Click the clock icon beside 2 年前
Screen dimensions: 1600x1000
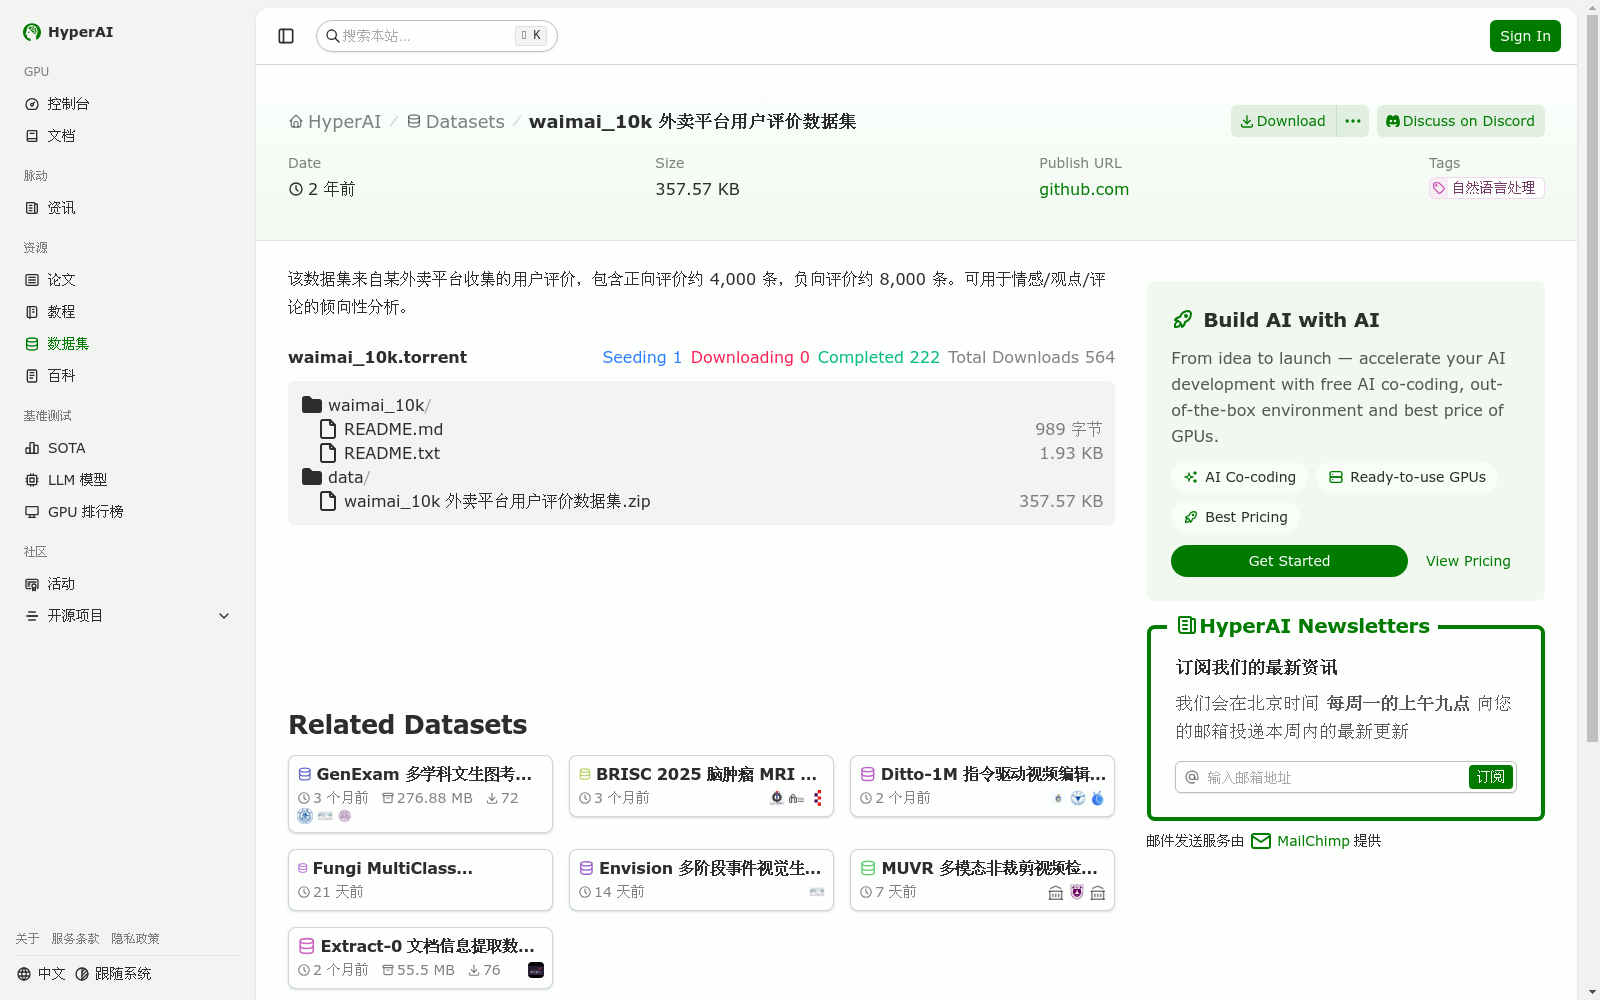(x=296, y=189)
